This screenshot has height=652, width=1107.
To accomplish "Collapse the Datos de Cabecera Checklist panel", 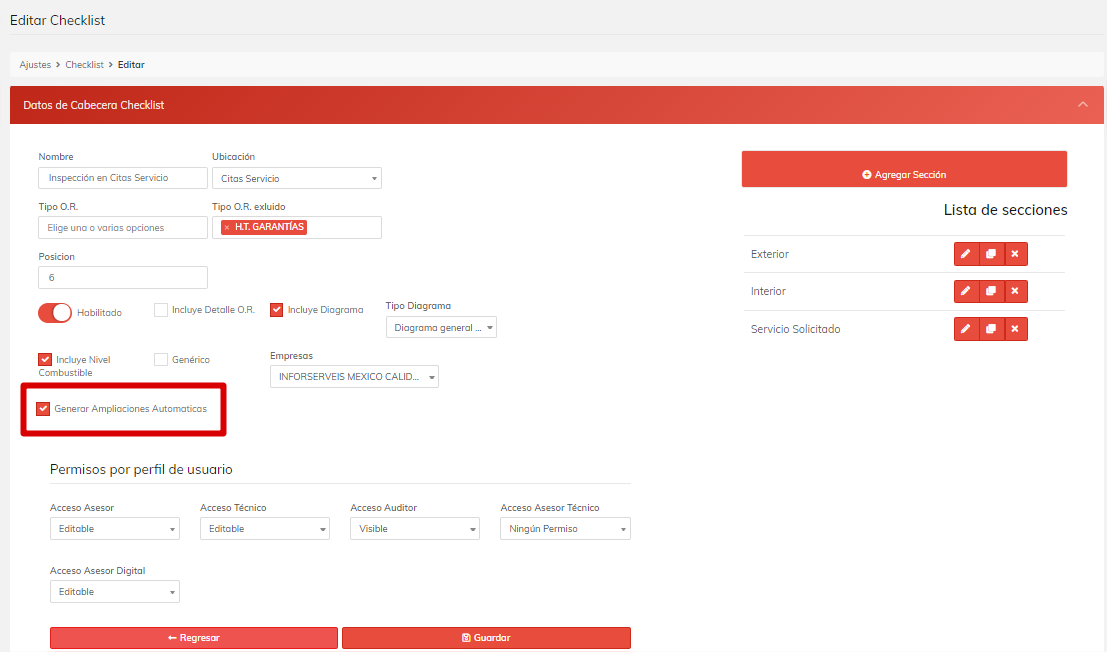I will click(1083, 105).
